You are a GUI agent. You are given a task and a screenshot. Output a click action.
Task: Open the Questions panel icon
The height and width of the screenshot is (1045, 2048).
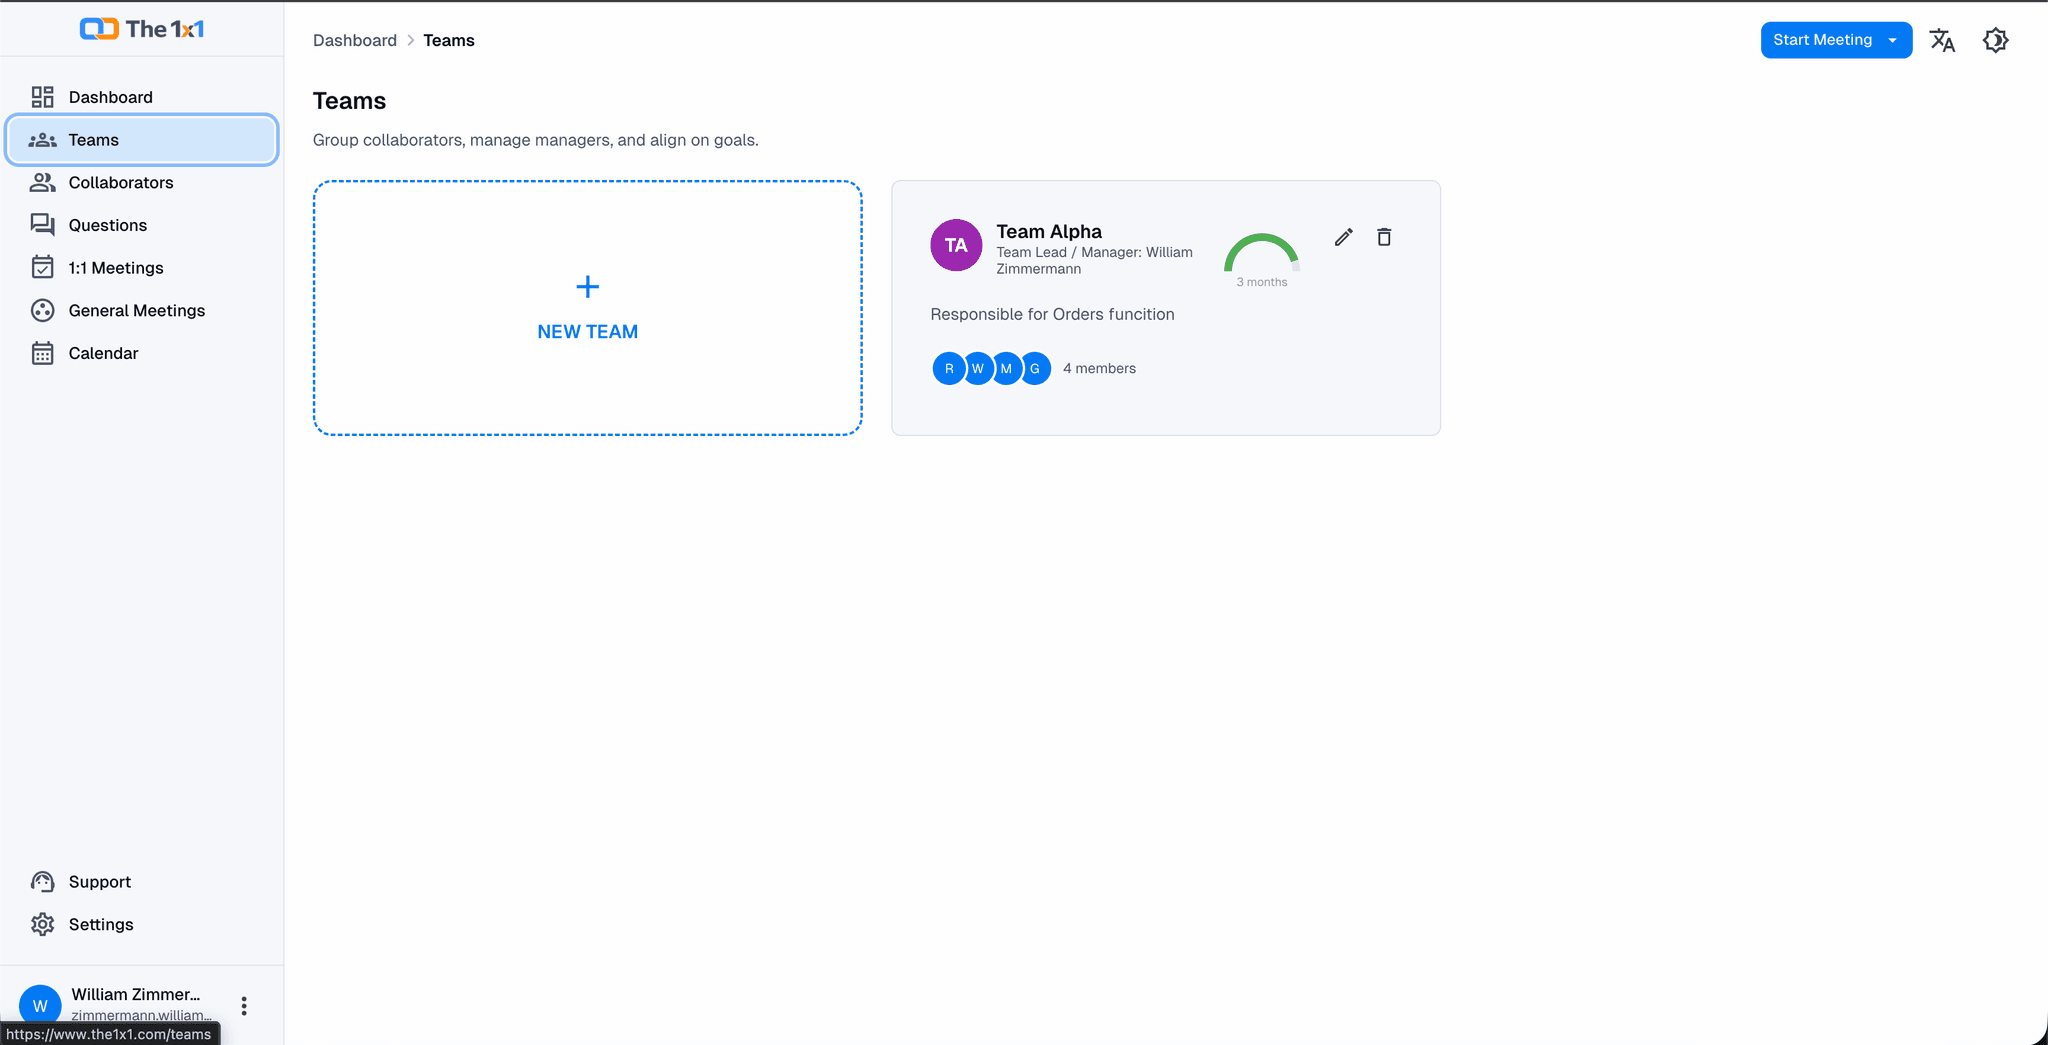43,225
